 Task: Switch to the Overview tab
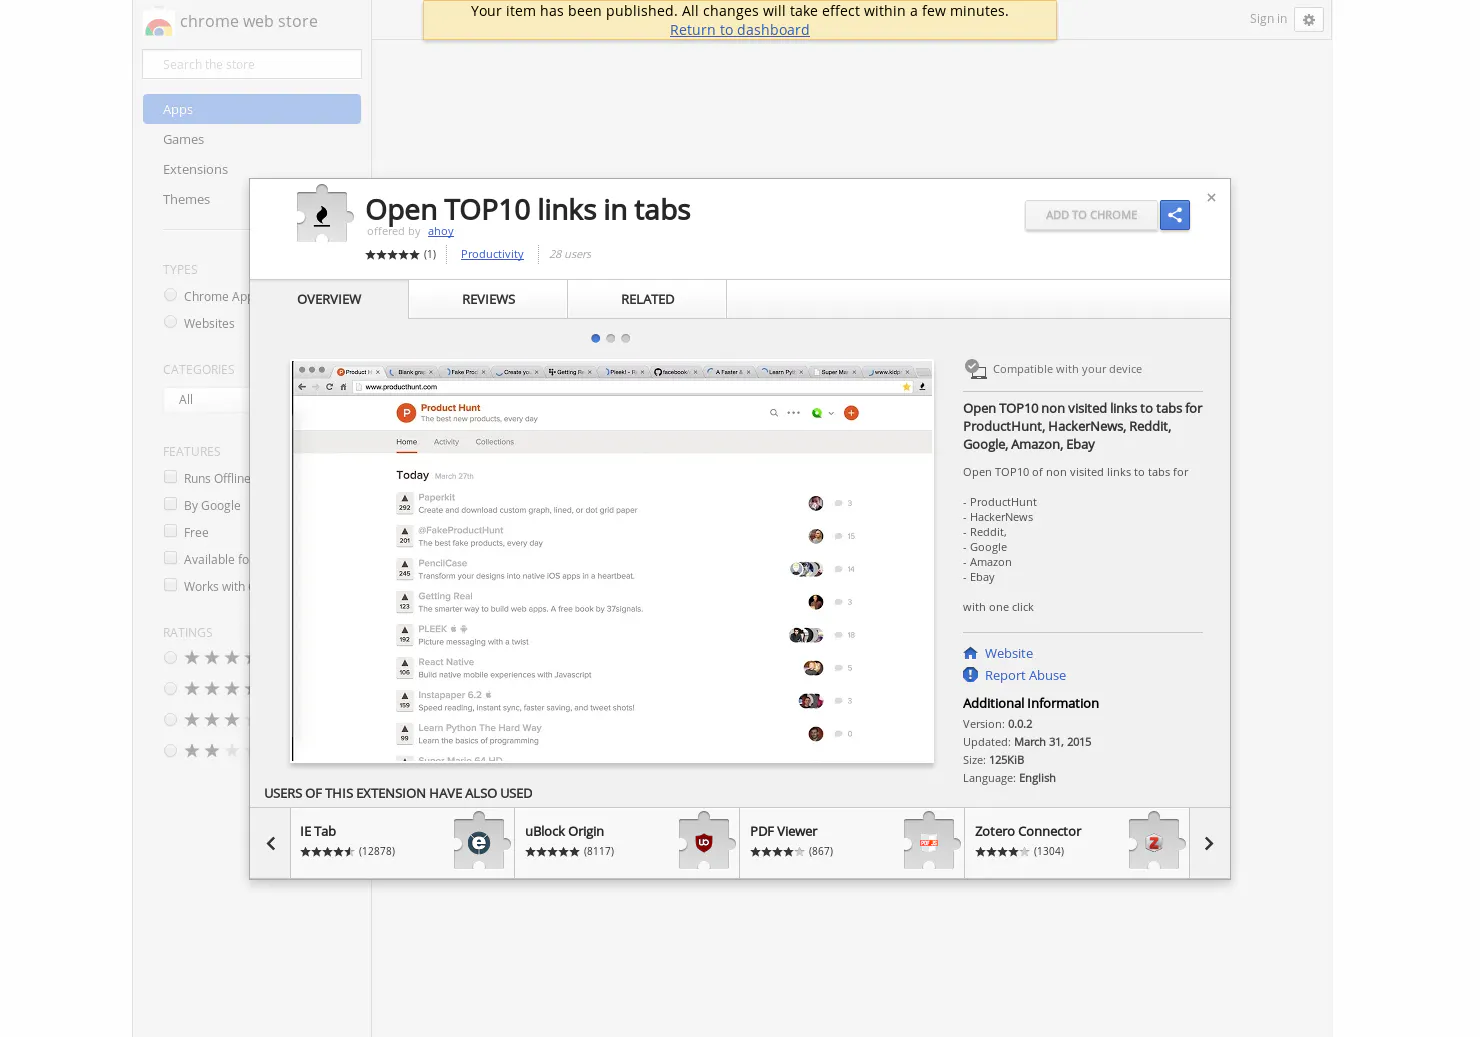(x=329, y=299)
